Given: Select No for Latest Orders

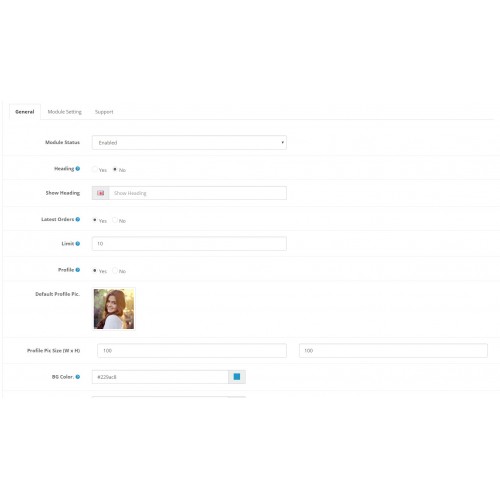Looking at the screenshot, I should tap(115, 220).
